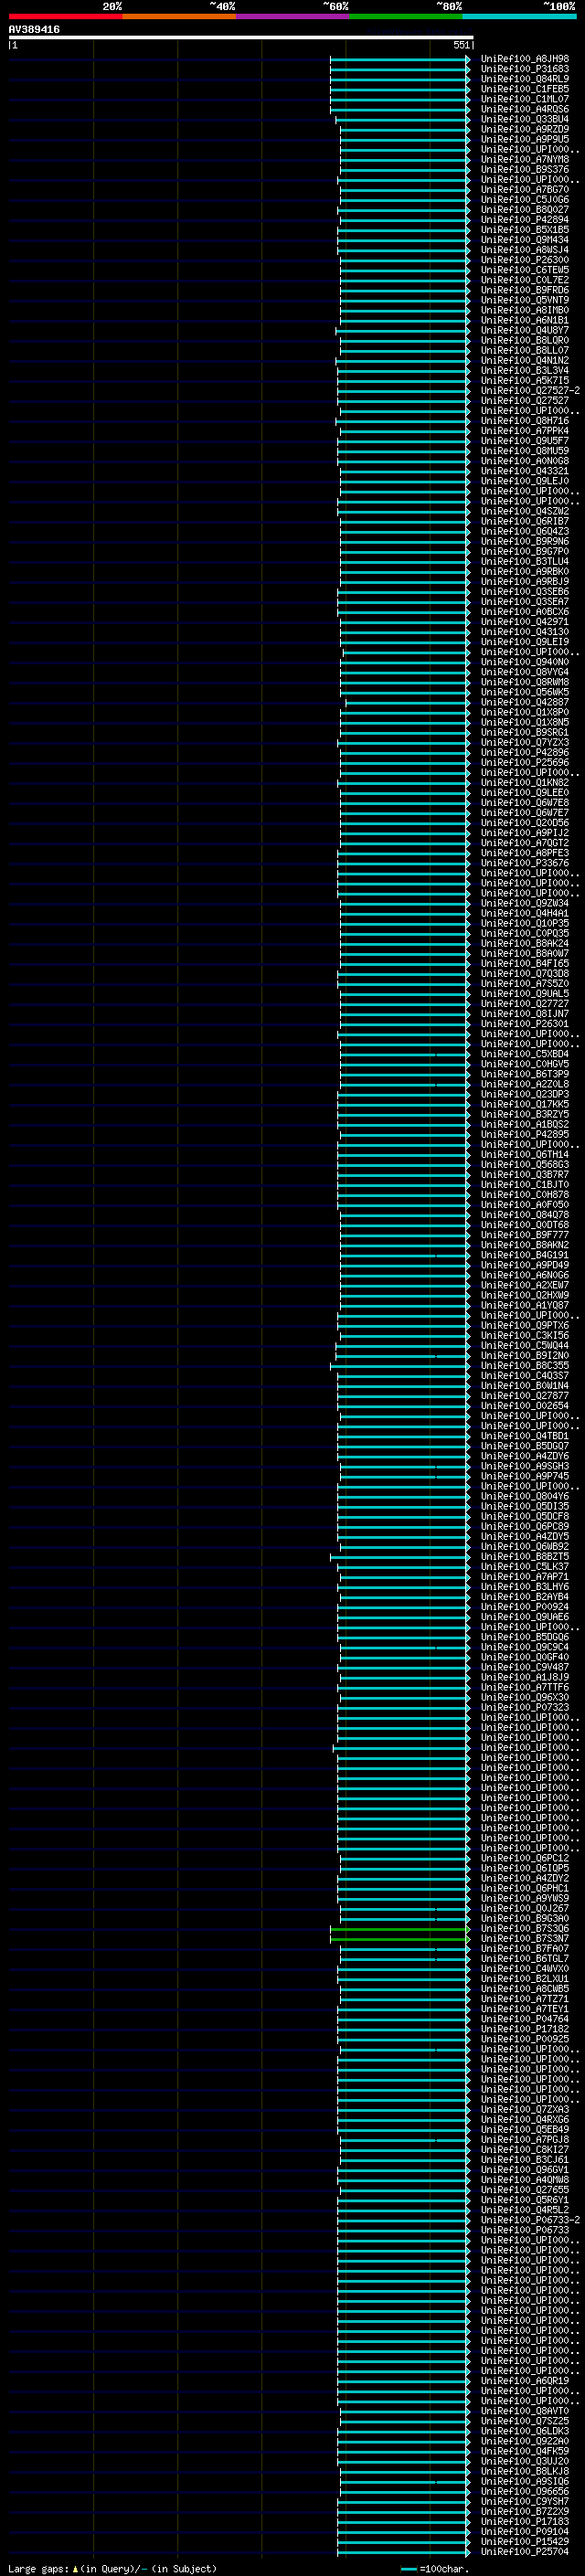585x2576 pixels.
Task: Select the UniRef100_P26300 hit label
Action: coord(524,260)
